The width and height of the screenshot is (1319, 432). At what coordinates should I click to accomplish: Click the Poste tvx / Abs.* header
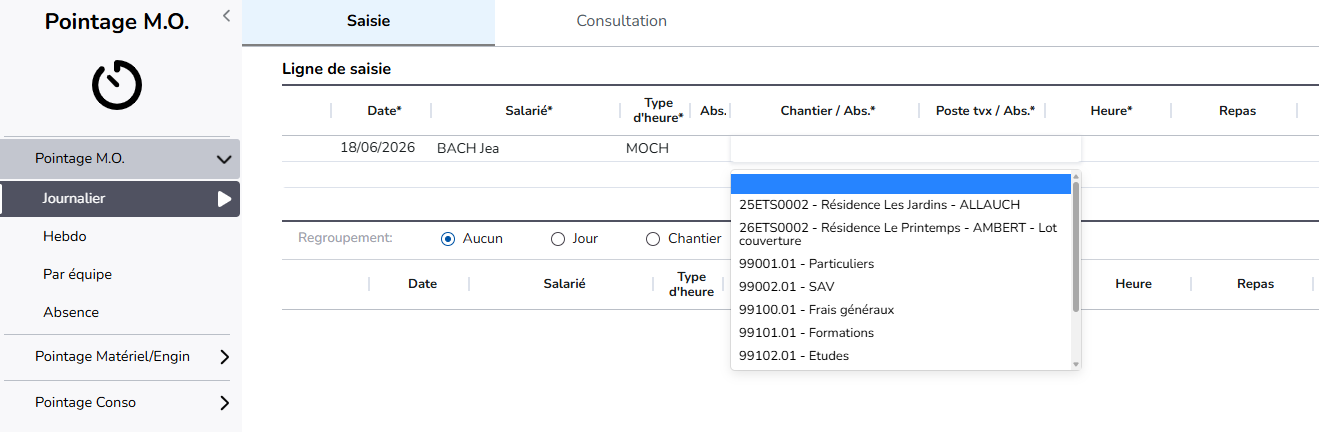985,111
